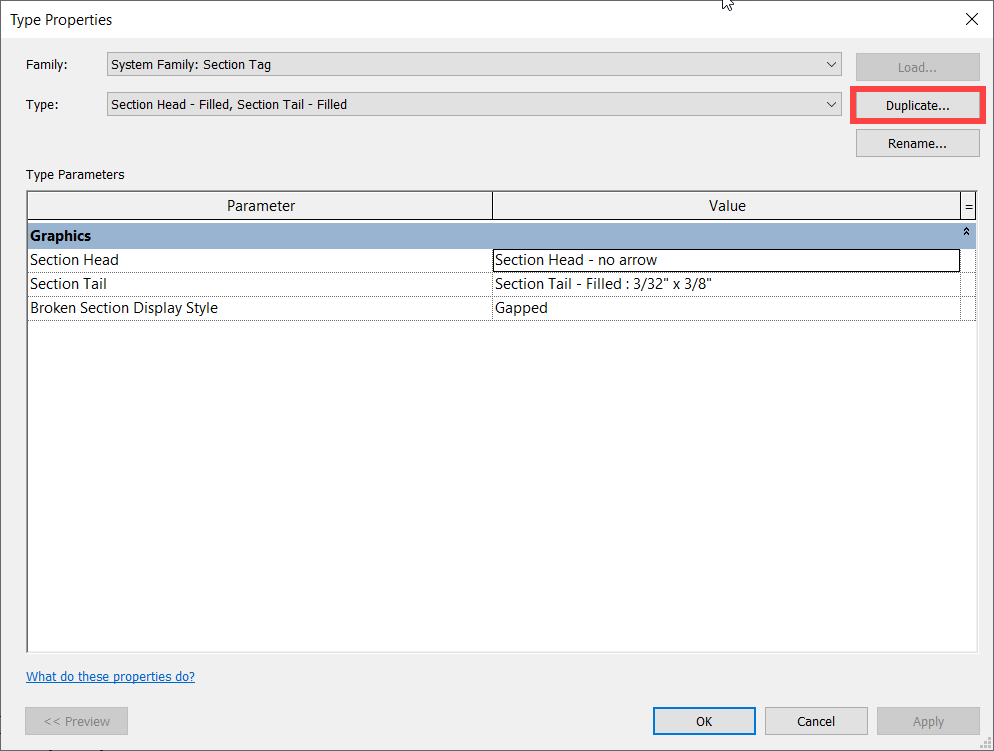Open the Type dropdown list
The height and width of the screenshot is (751, 994).
click(x=832, y=104)
